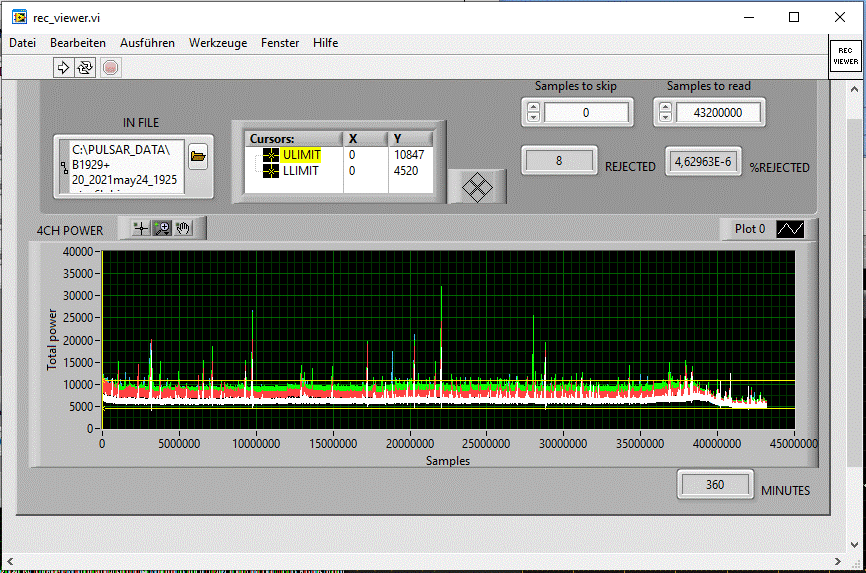The width and height of the screenshot is (866, 573).
Task: Increment the Samples to skip value
Action: [534, 108]
